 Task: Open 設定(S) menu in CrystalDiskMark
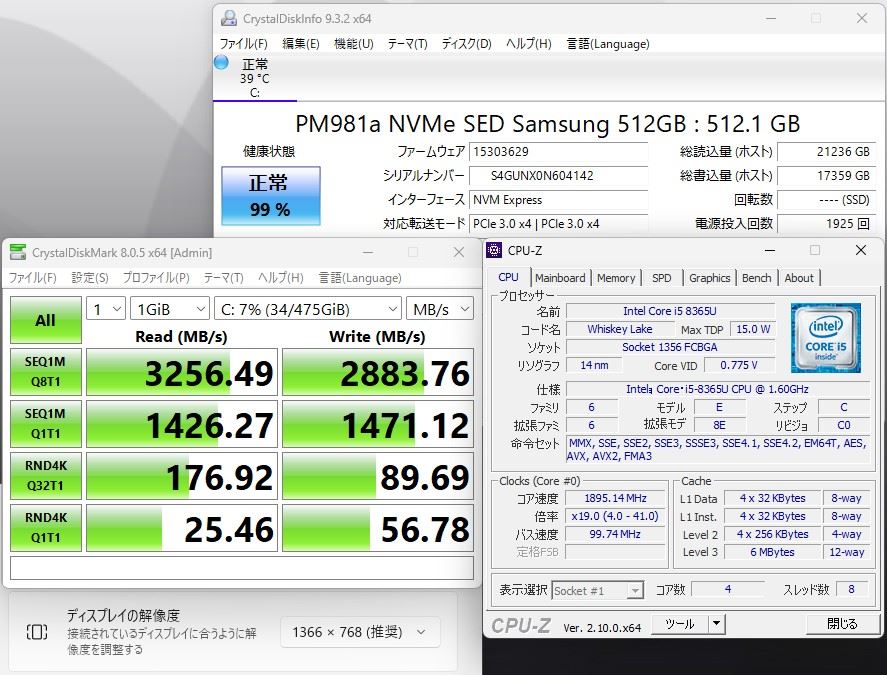tap(90, 278)
